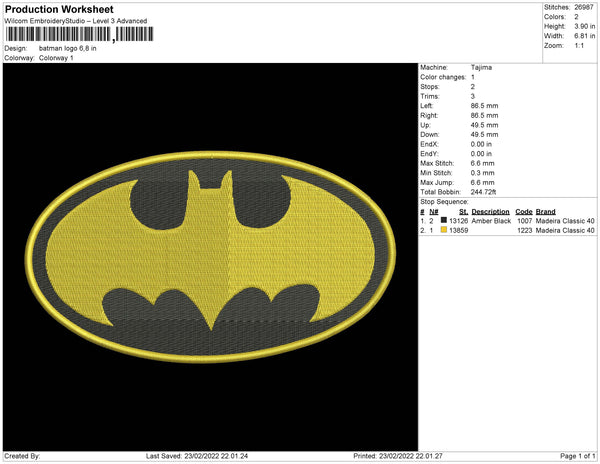Select the Up value 49.5 mm

(x=484, y=125)
